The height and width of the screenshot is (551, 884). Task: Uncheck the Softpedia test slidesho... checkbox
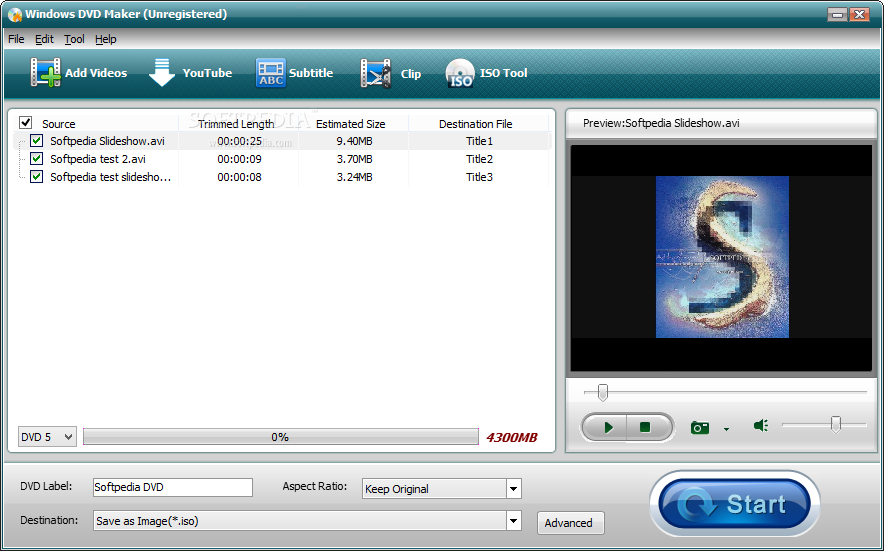click(x=37, y=177)
